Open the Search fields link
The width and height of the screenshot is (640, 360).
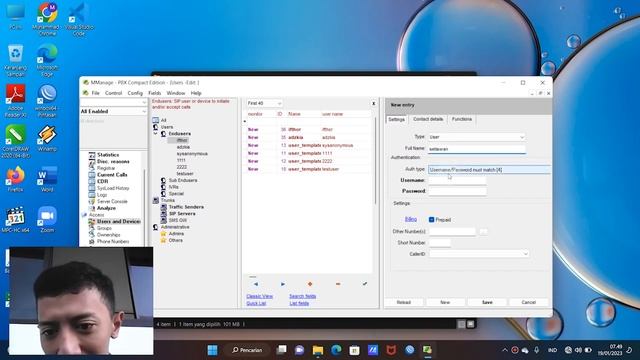(302, 296)
